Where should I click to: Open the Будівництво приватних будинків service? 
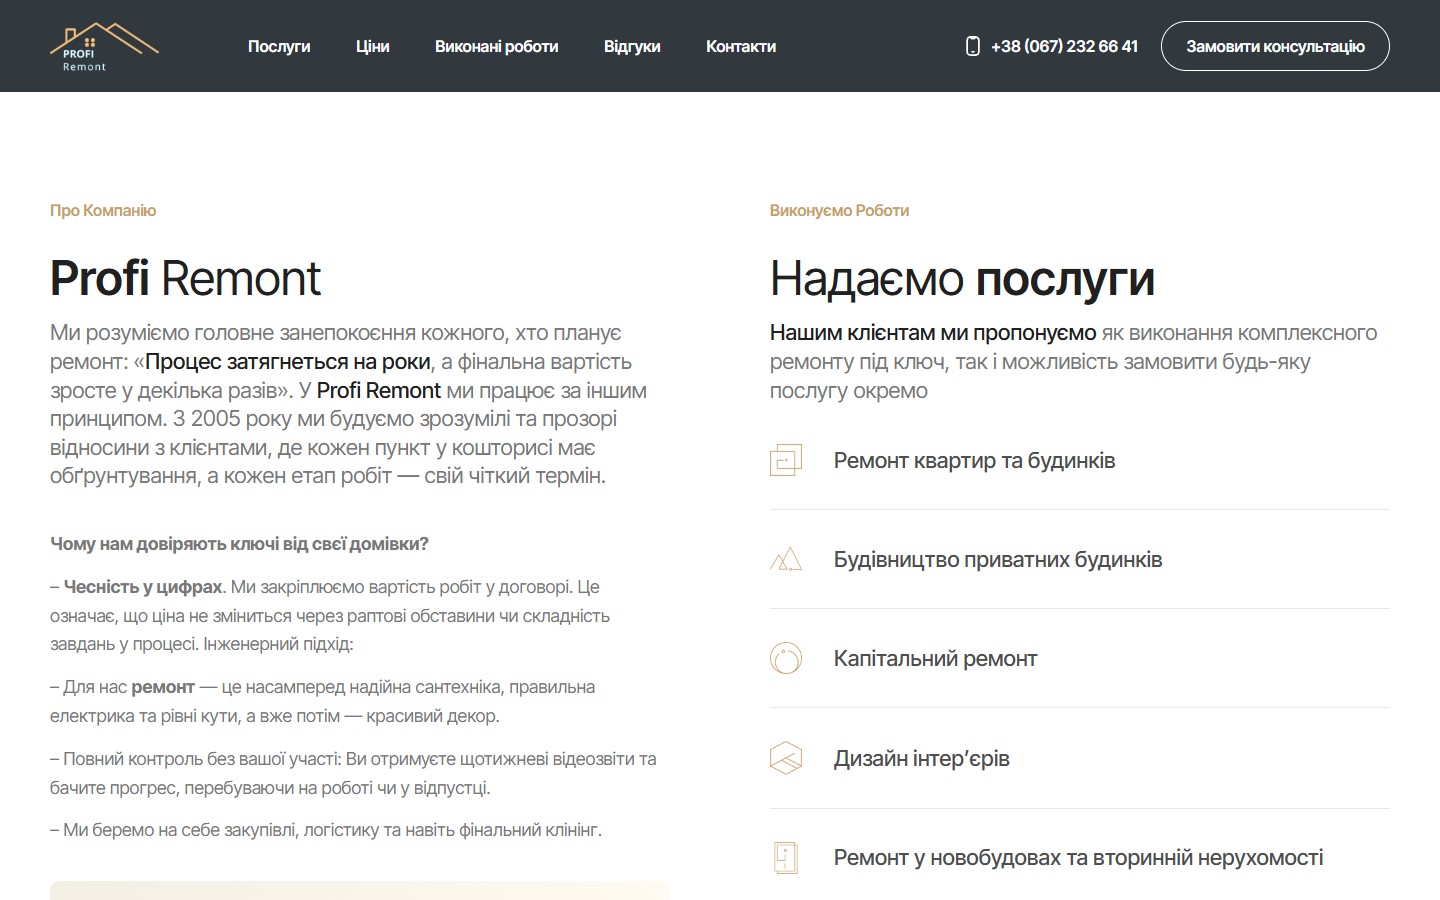pyautogui.click(x=998, y=559)
